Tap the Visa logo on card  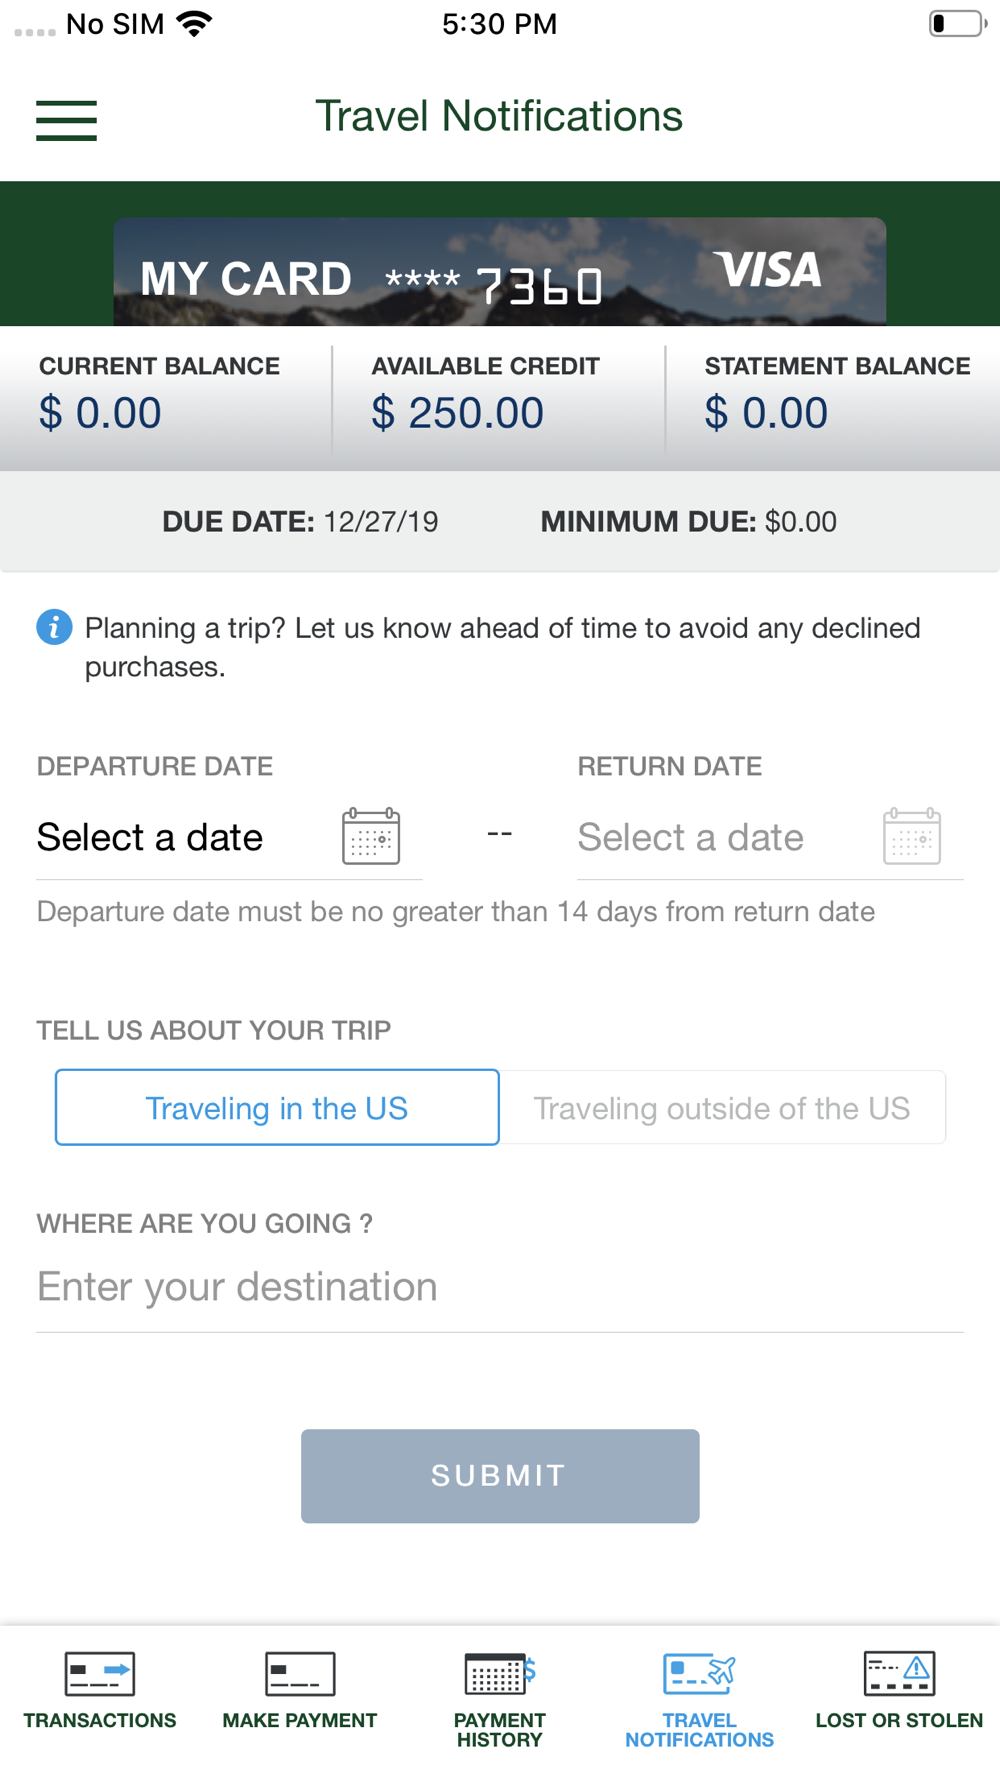pos(767,270)
